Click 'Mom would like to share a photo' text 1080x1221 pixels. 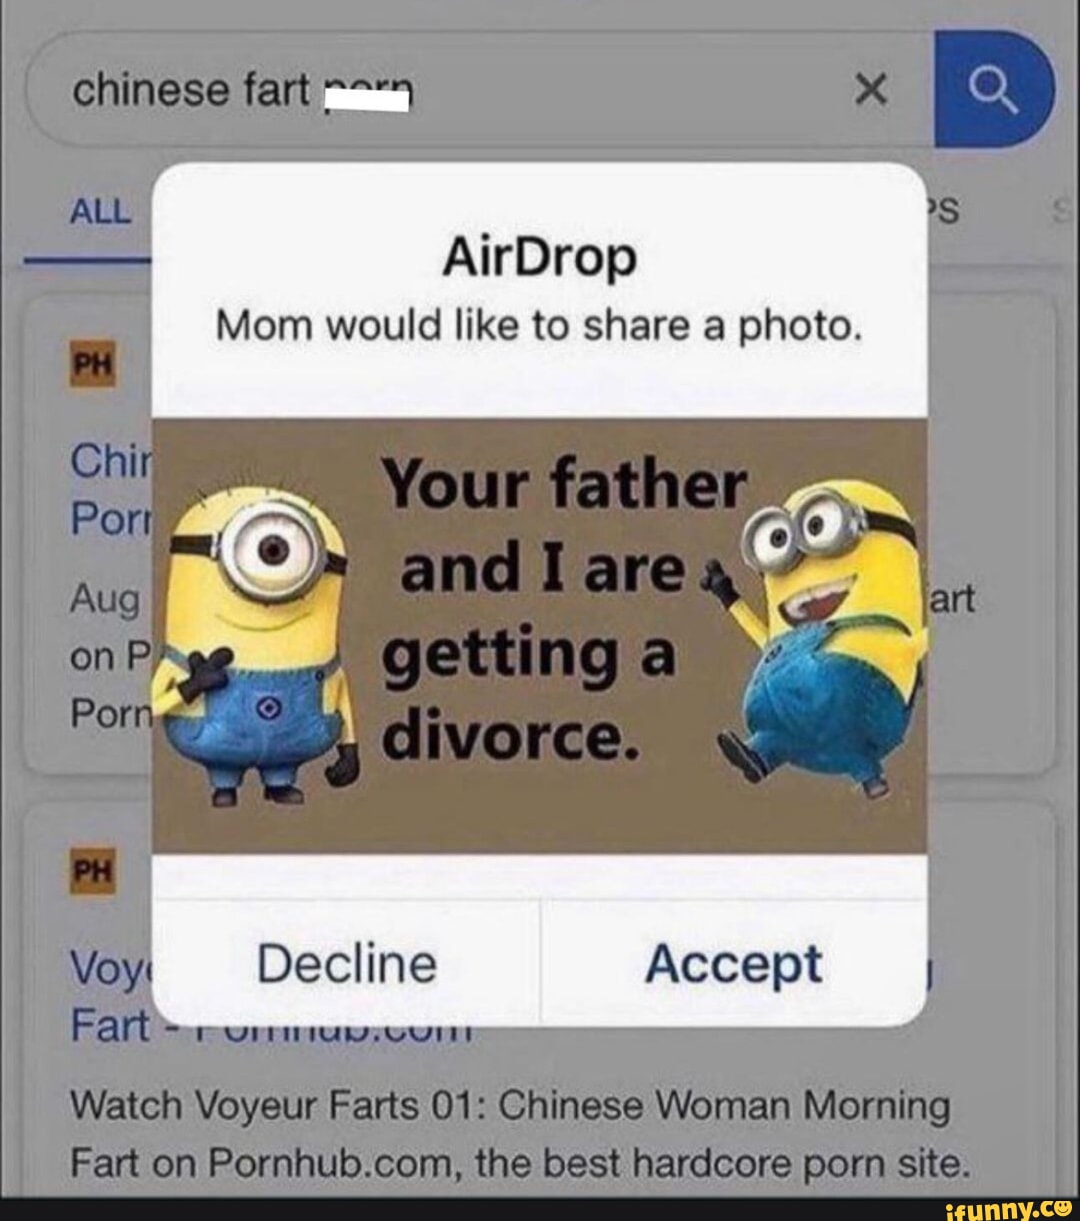(x=539, y=326)
